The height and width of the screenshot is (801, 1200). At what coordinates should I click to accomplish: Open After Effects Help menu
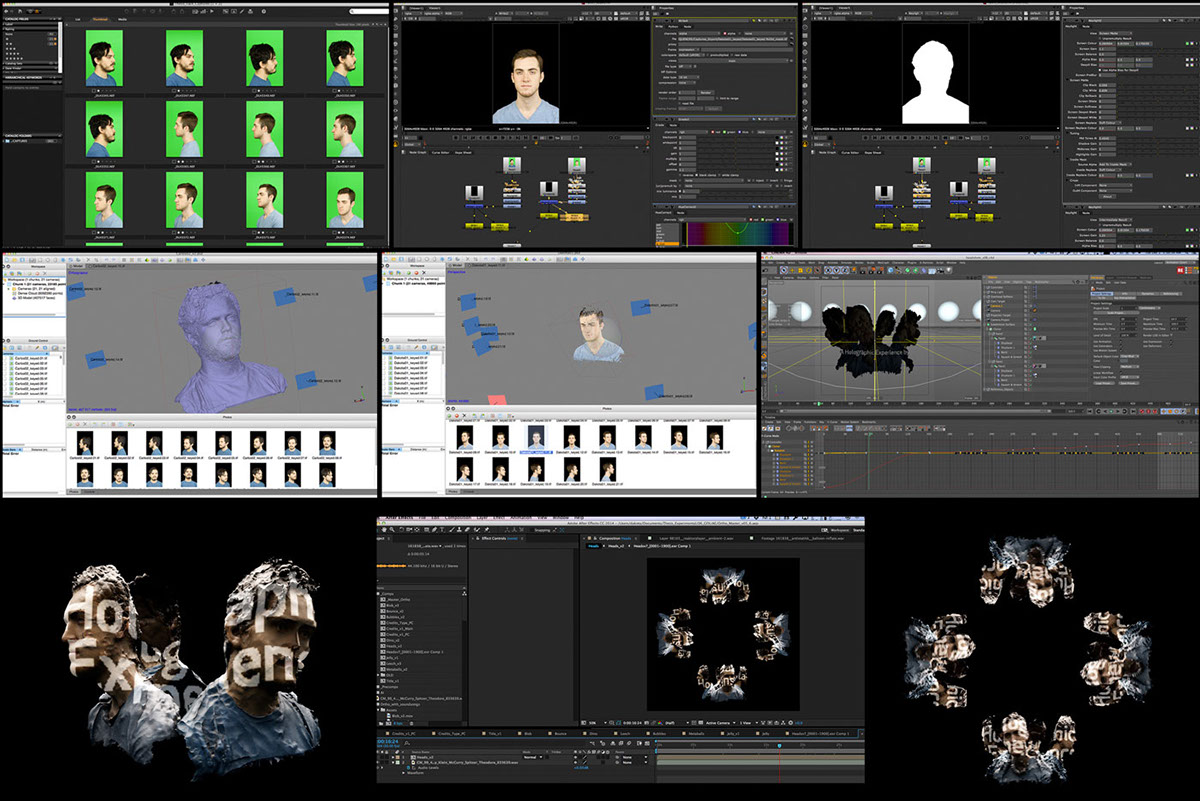(x=579, y=517)
